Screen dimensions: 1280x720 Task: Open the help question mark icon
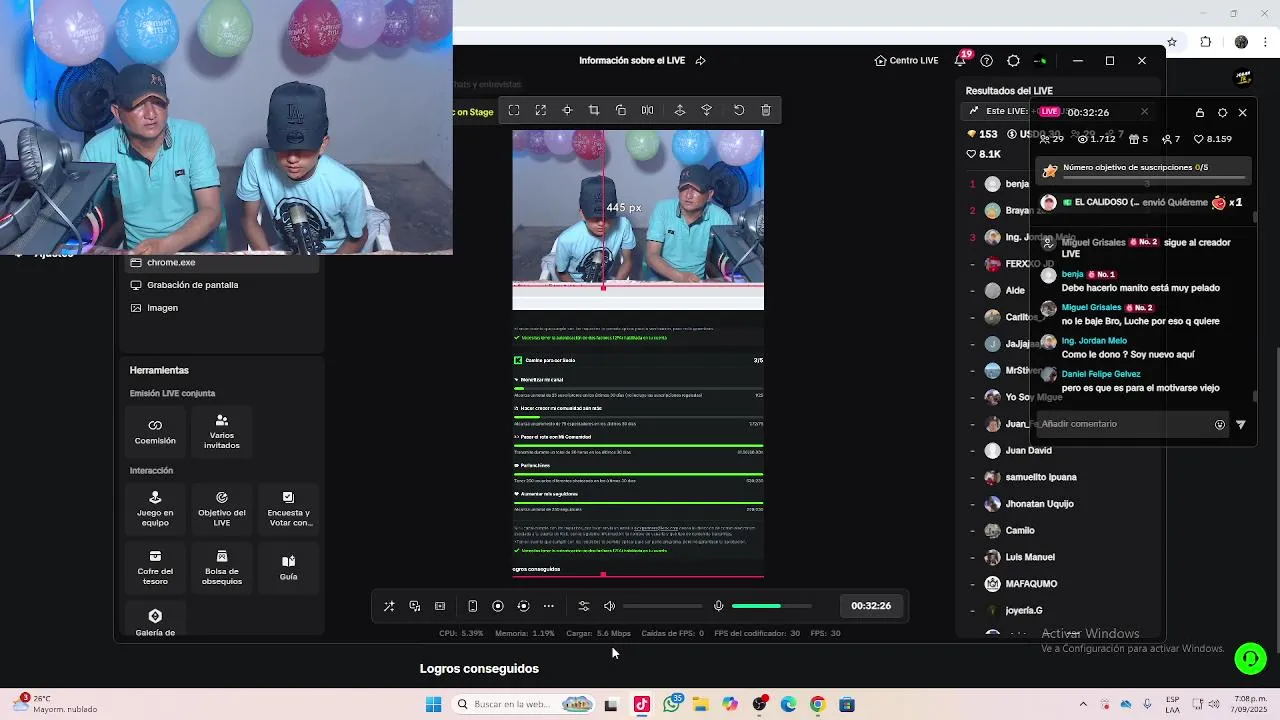pyautogui.click(x=987, y=61)
